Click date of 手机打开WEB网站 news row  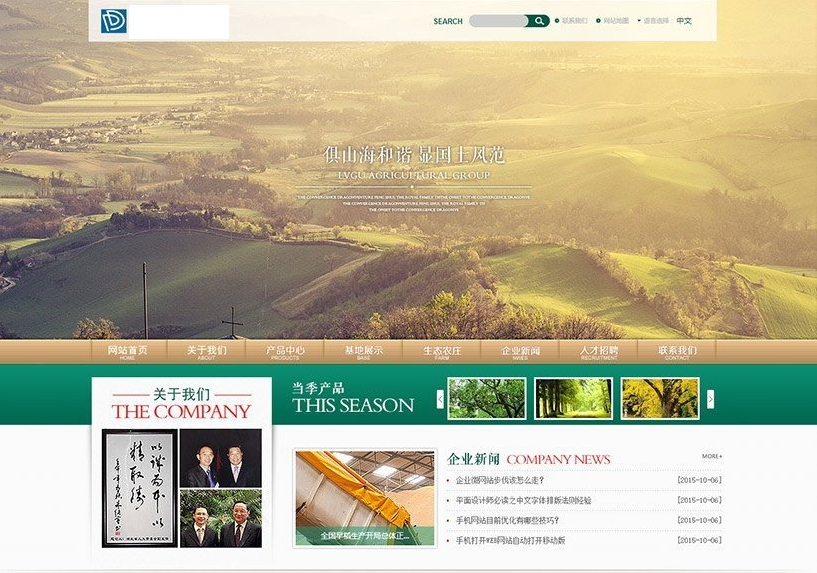[x=699, y=541]
